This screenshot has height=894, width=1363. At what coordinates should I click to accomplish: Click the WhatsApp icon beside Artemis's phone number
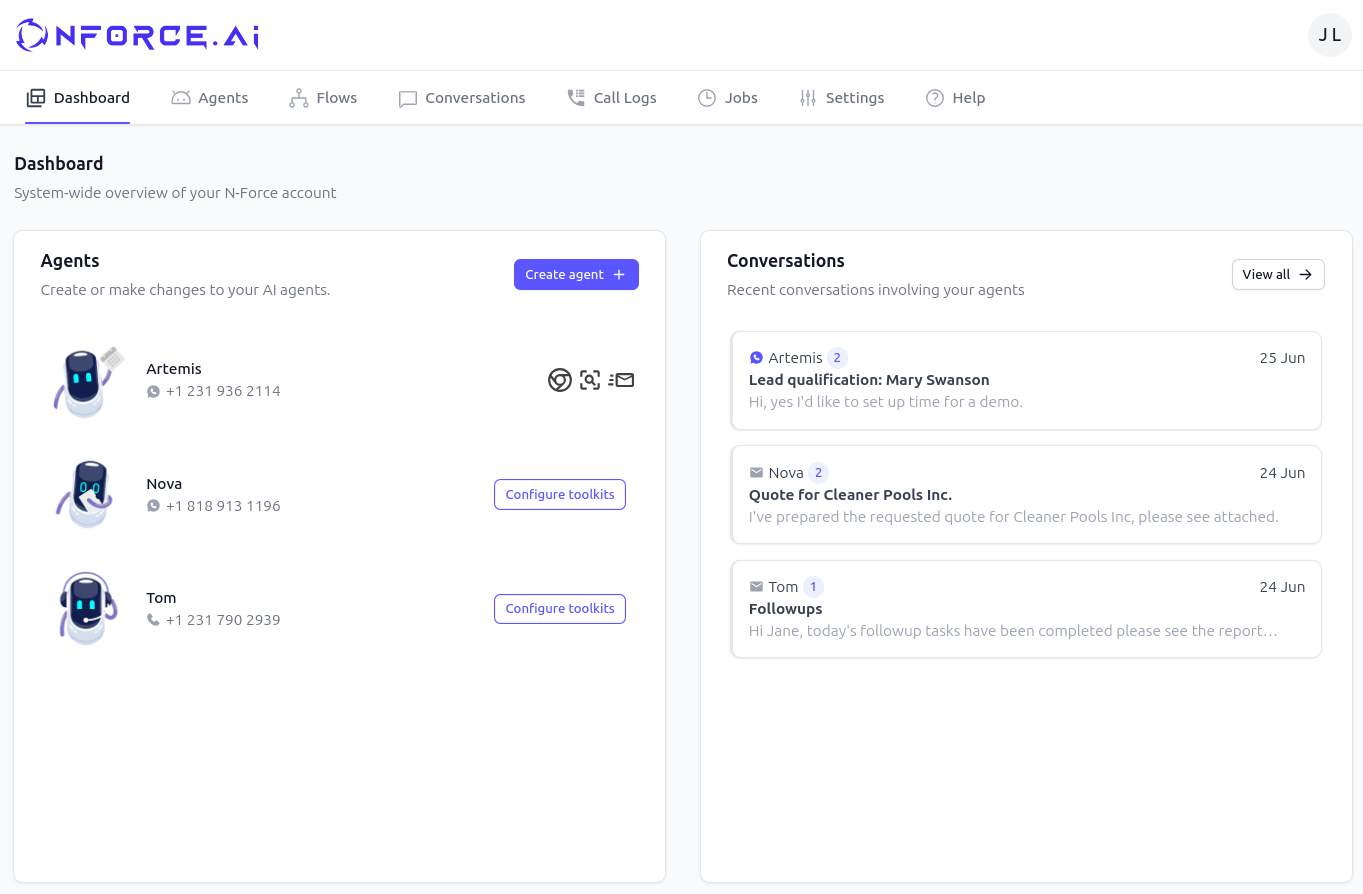[x=152, y=391]
